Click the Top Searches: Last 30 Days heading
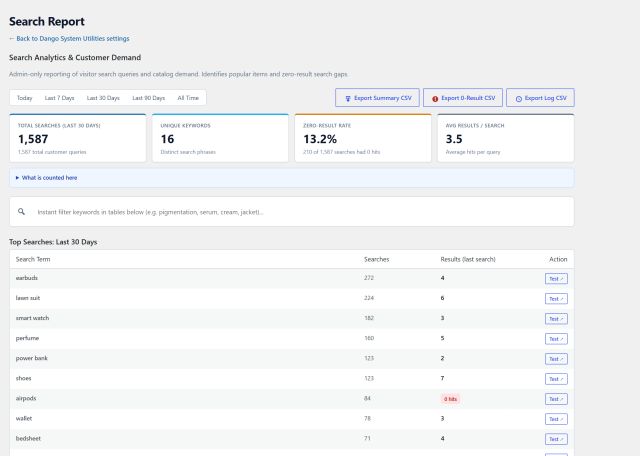Viewport: 640px width, 456px height. (53, 242)
